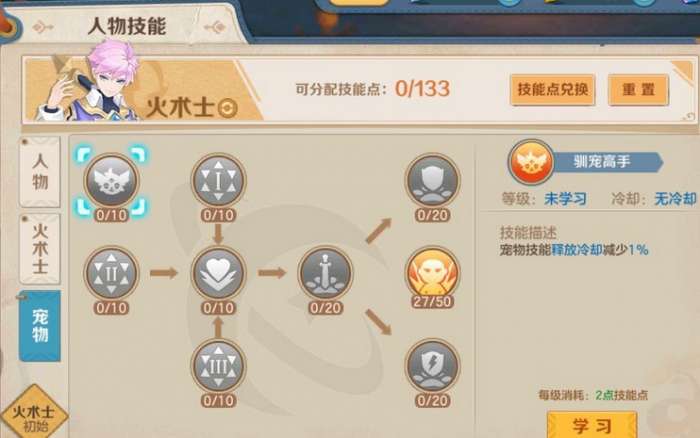Select the lightning shield skill node
This screenshot has height=438, width=700.
pyautogui.click(x=432, y=366)
